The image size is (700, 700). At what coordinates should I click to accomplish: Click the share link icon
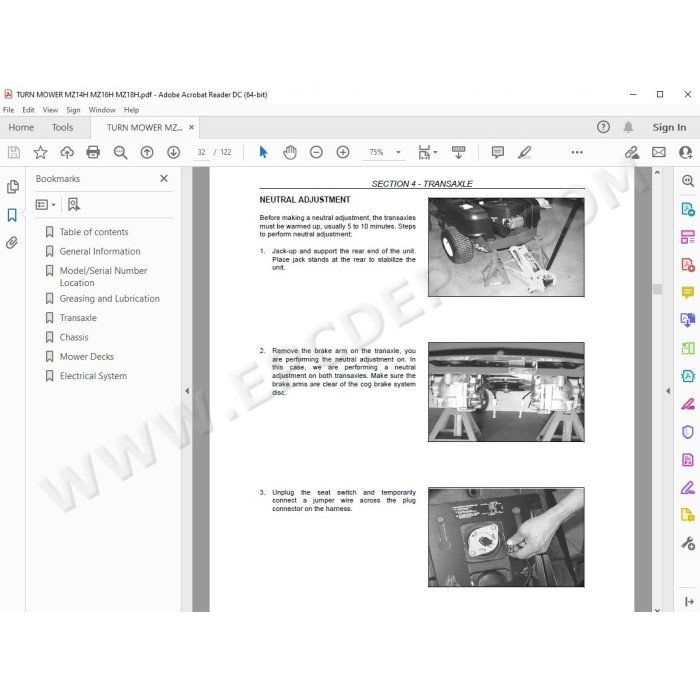pyautogui.click(x=632, y=152)
